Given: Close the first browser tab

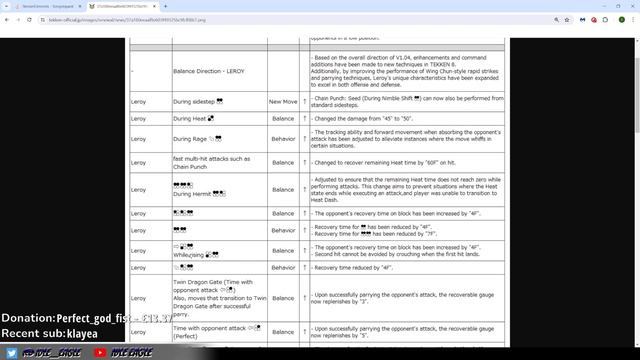Looking at the screenshot, I should click(80, 7).
